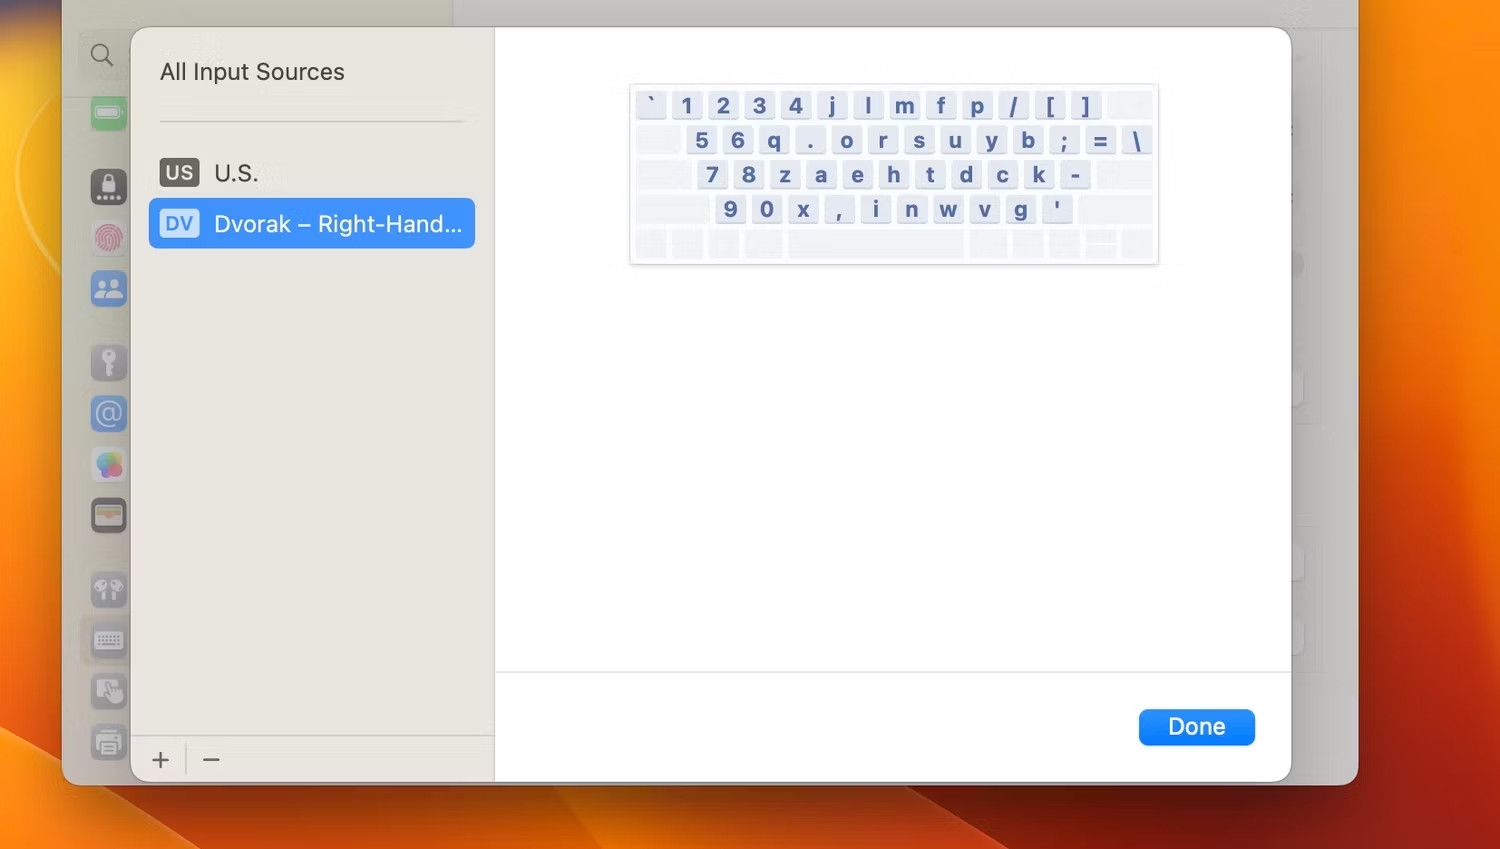Click the 'All Input Sources' heading
Image resolution: width=1500 pixels, height=849 pixels.
click(252, 72)
